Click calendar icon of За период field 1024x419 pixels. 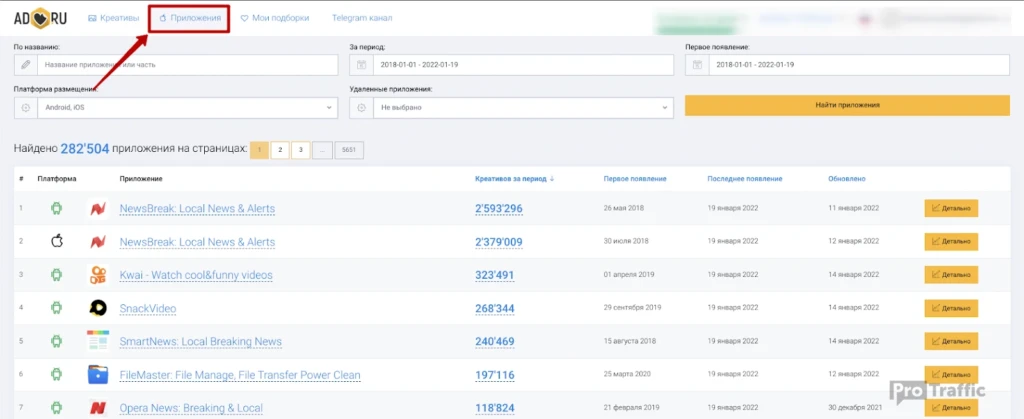[x=362, y=65]
